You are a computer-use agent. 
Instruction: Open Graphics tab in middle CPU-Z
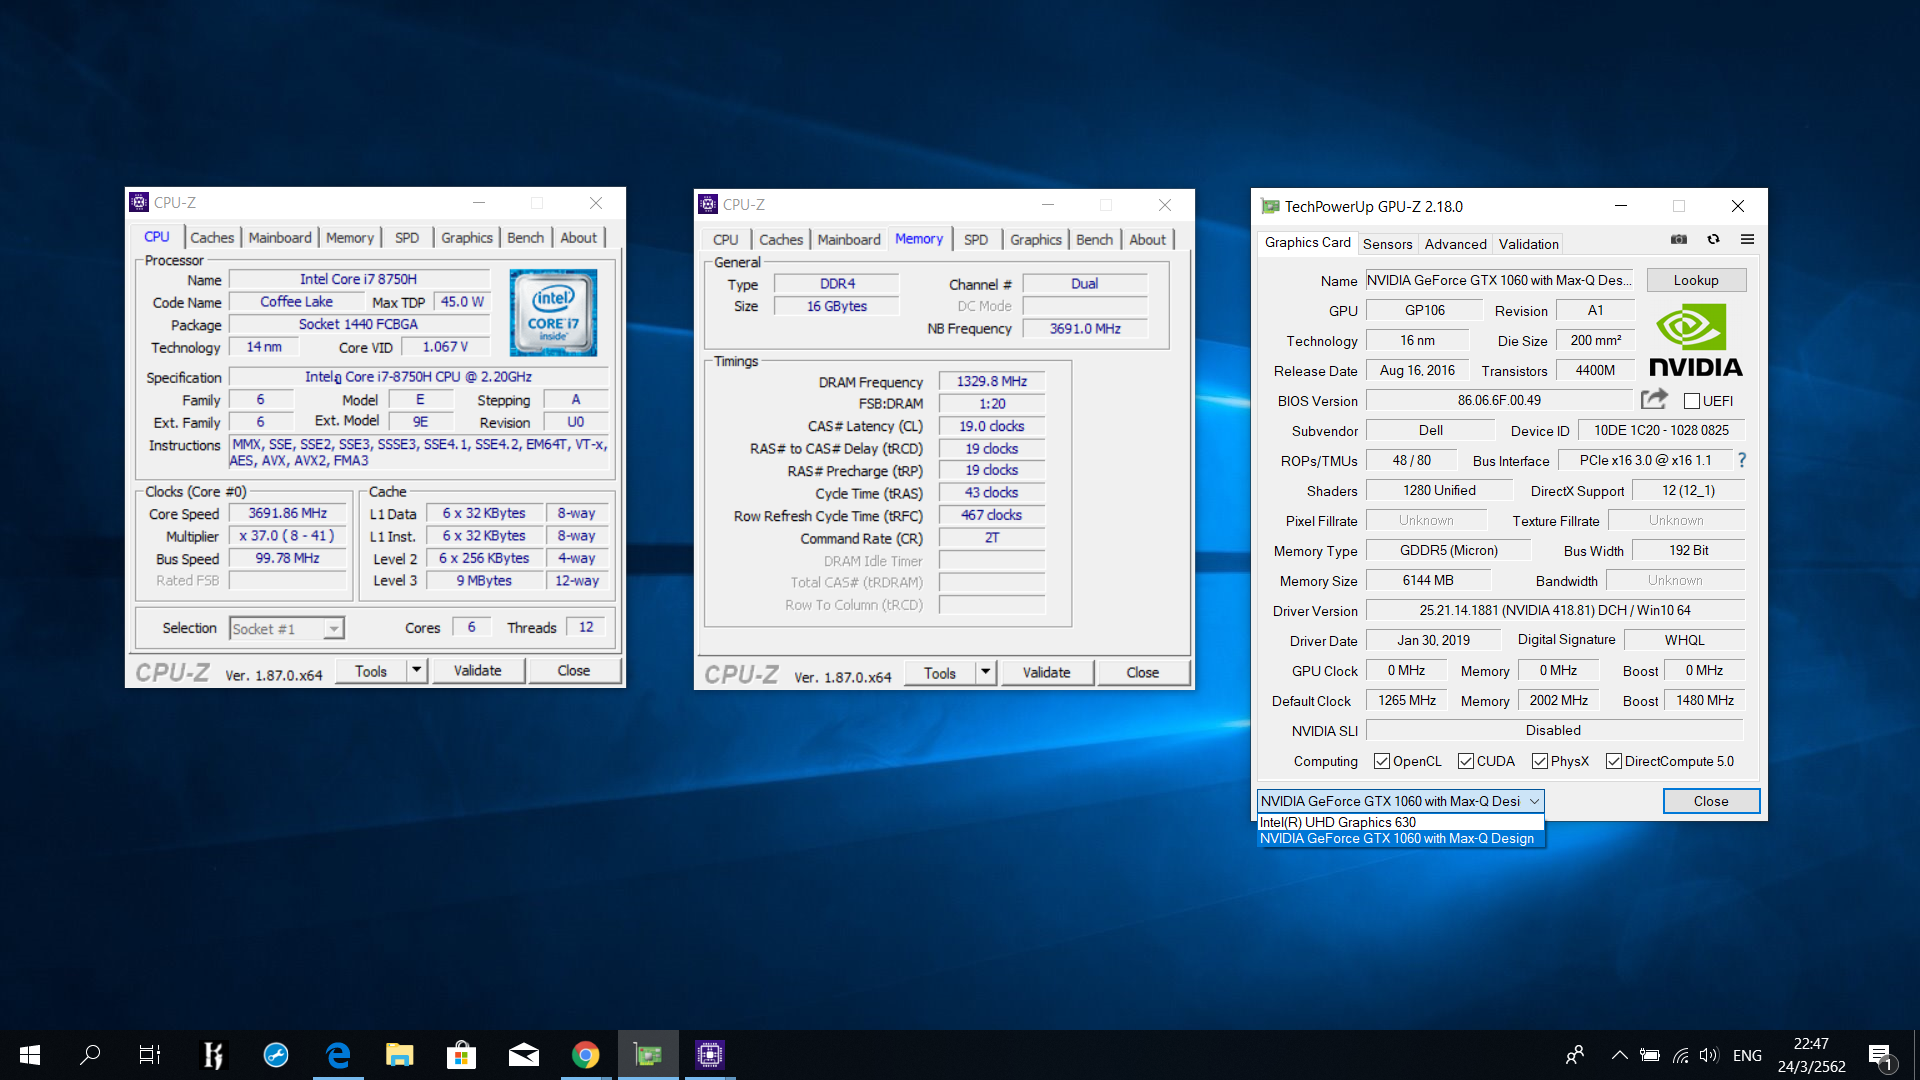point(1035,240)
